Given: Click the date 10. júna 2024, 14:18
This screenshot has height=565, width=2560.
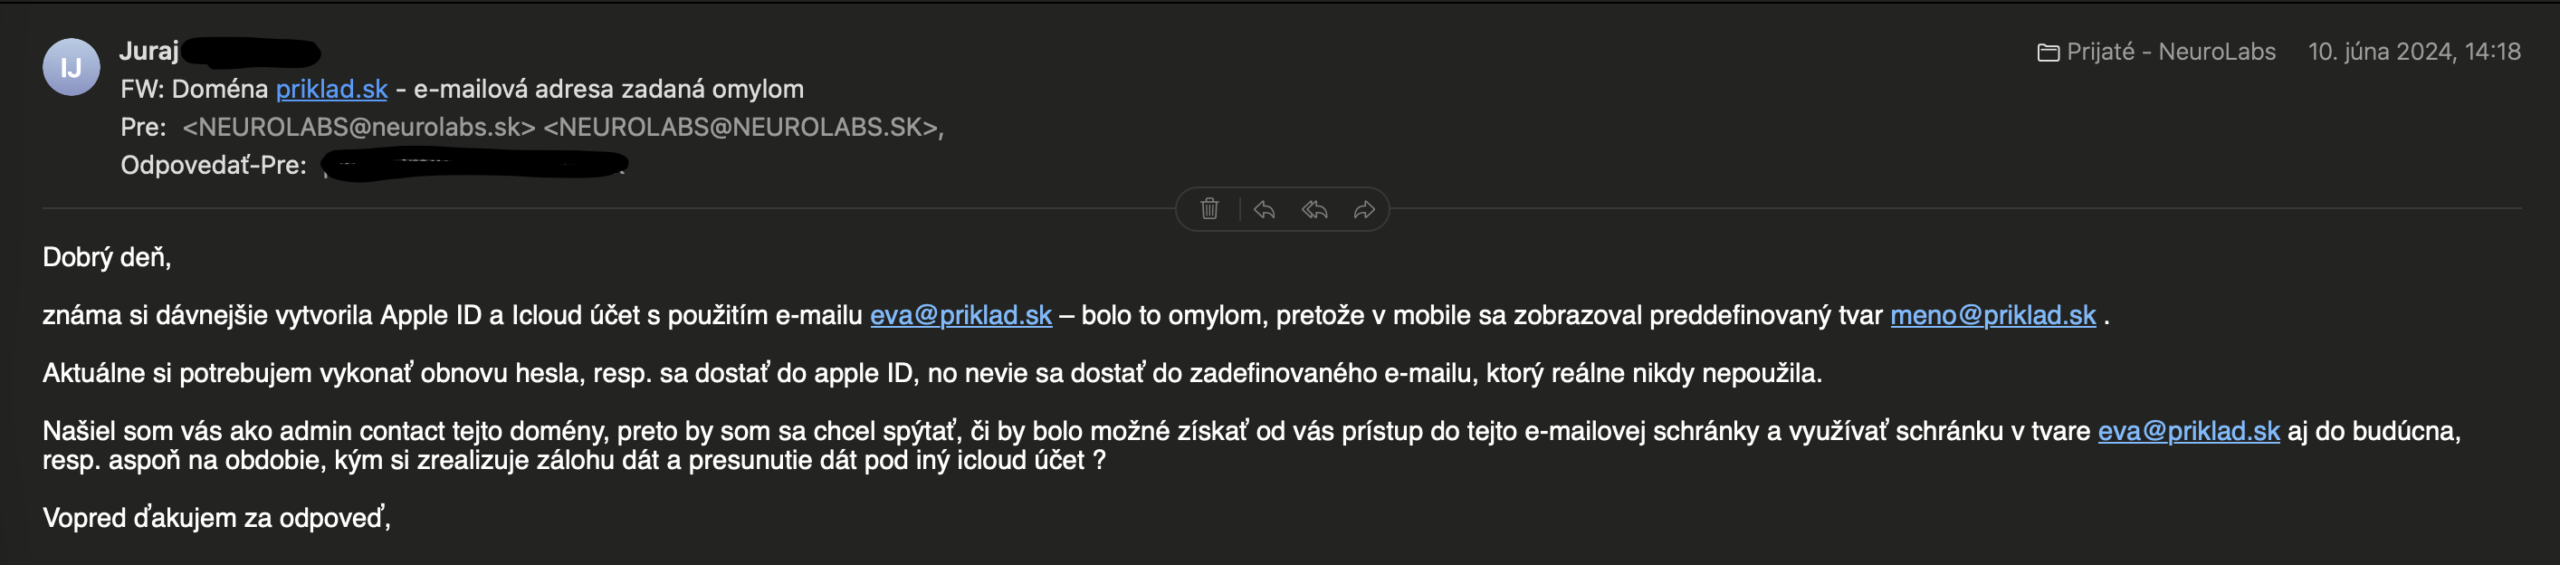Looking at the screenshot, I should point(2413,52).
